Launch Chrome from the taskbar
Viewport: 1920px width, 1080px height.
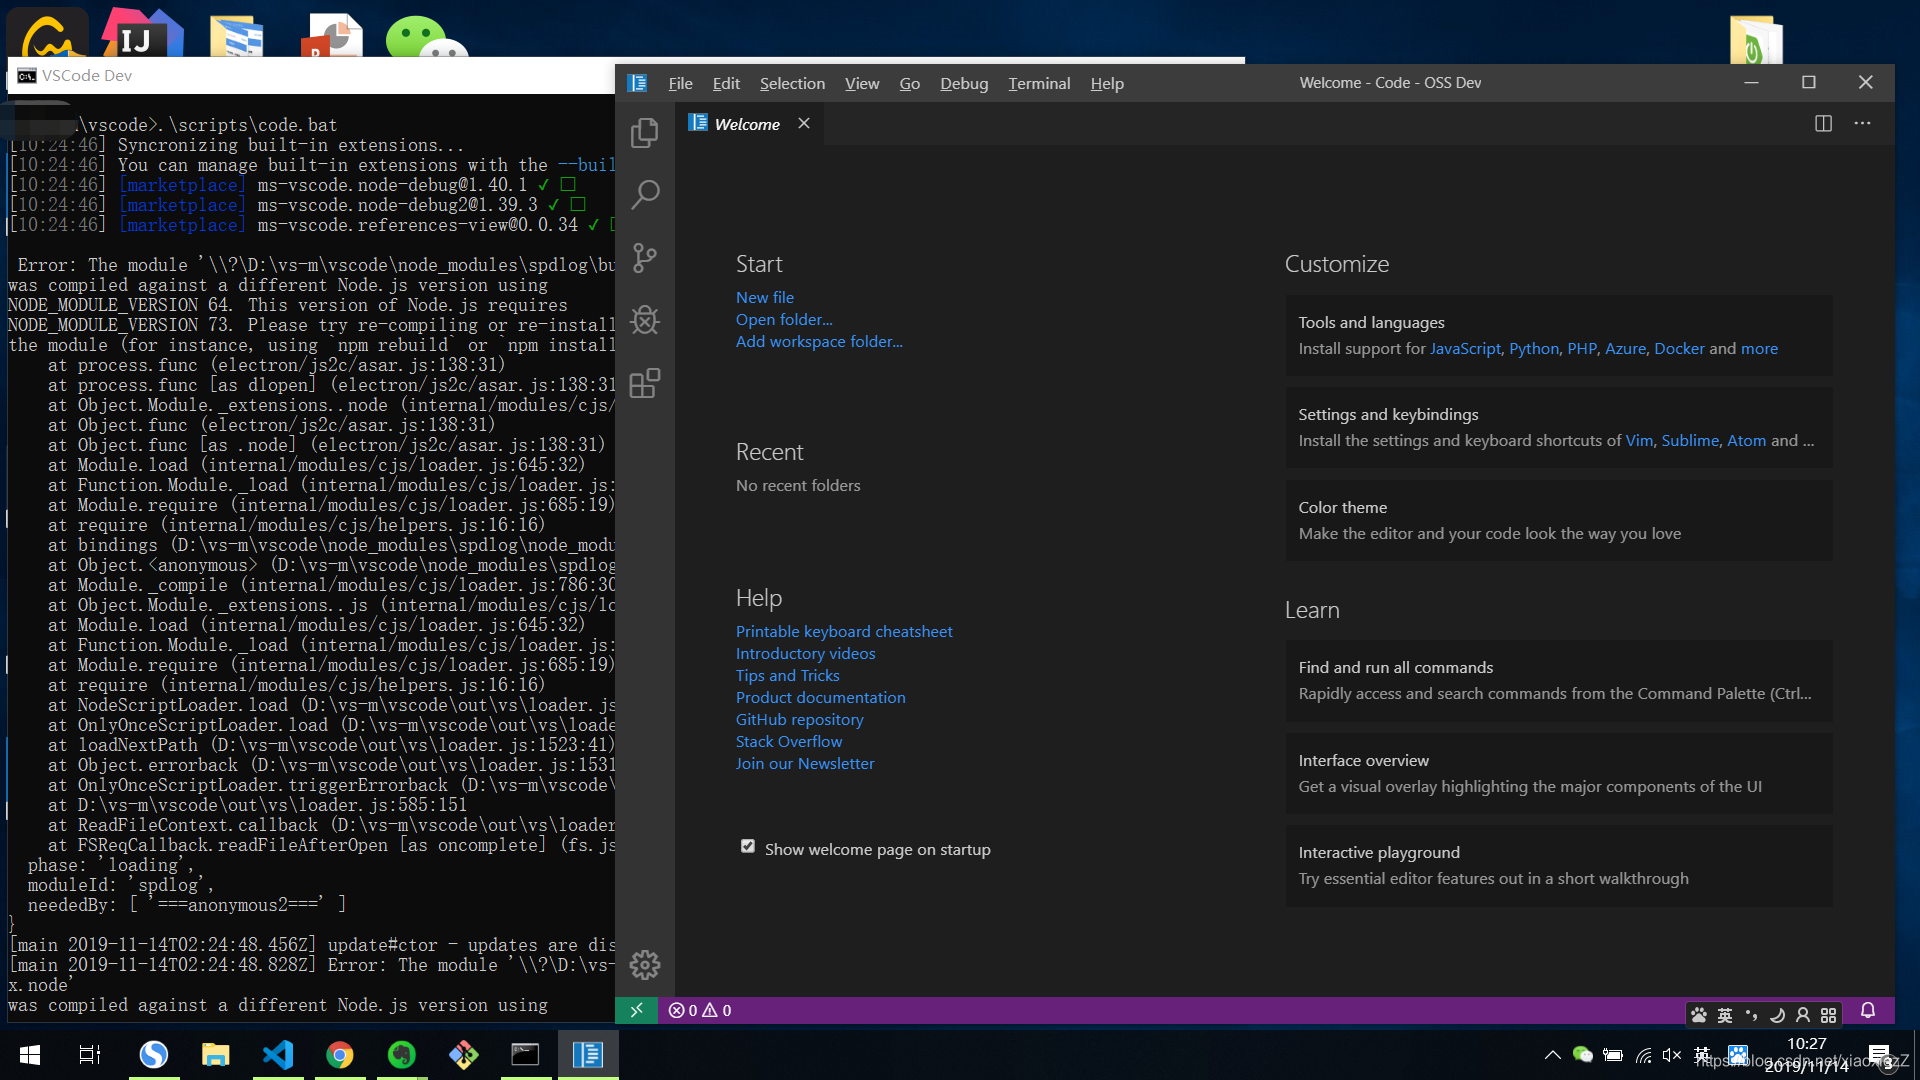coord(340,1054)
